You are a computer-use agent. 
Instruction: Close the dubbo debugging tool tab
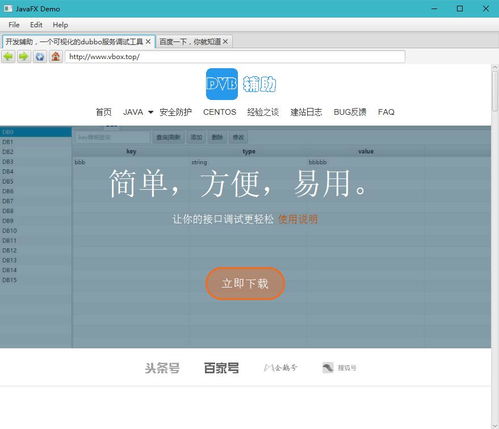148,42
